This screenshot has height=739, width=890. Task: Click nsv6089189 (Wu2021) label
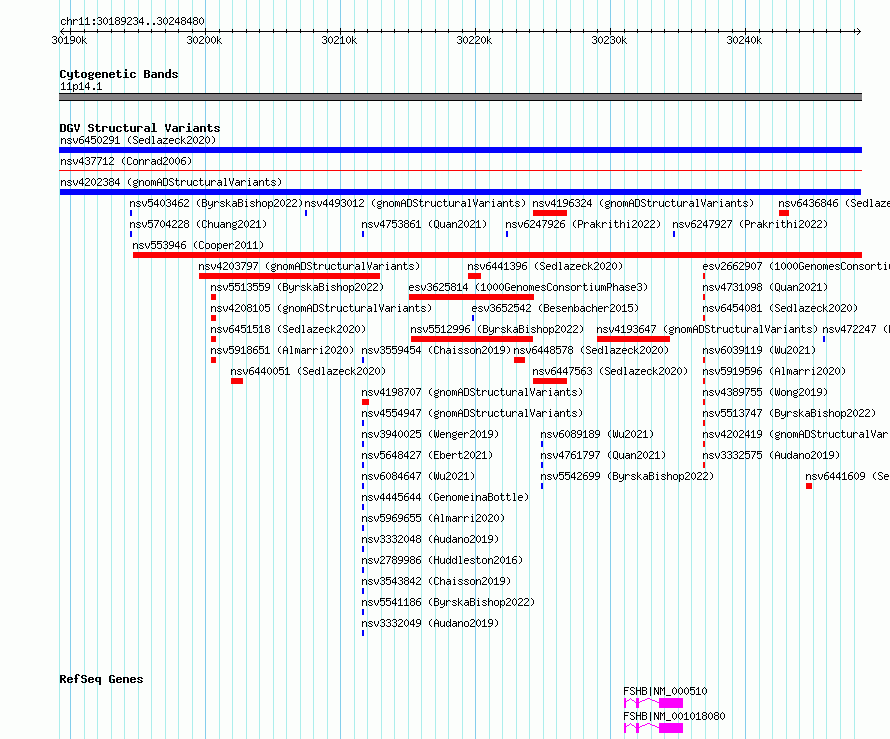(597, 434)
